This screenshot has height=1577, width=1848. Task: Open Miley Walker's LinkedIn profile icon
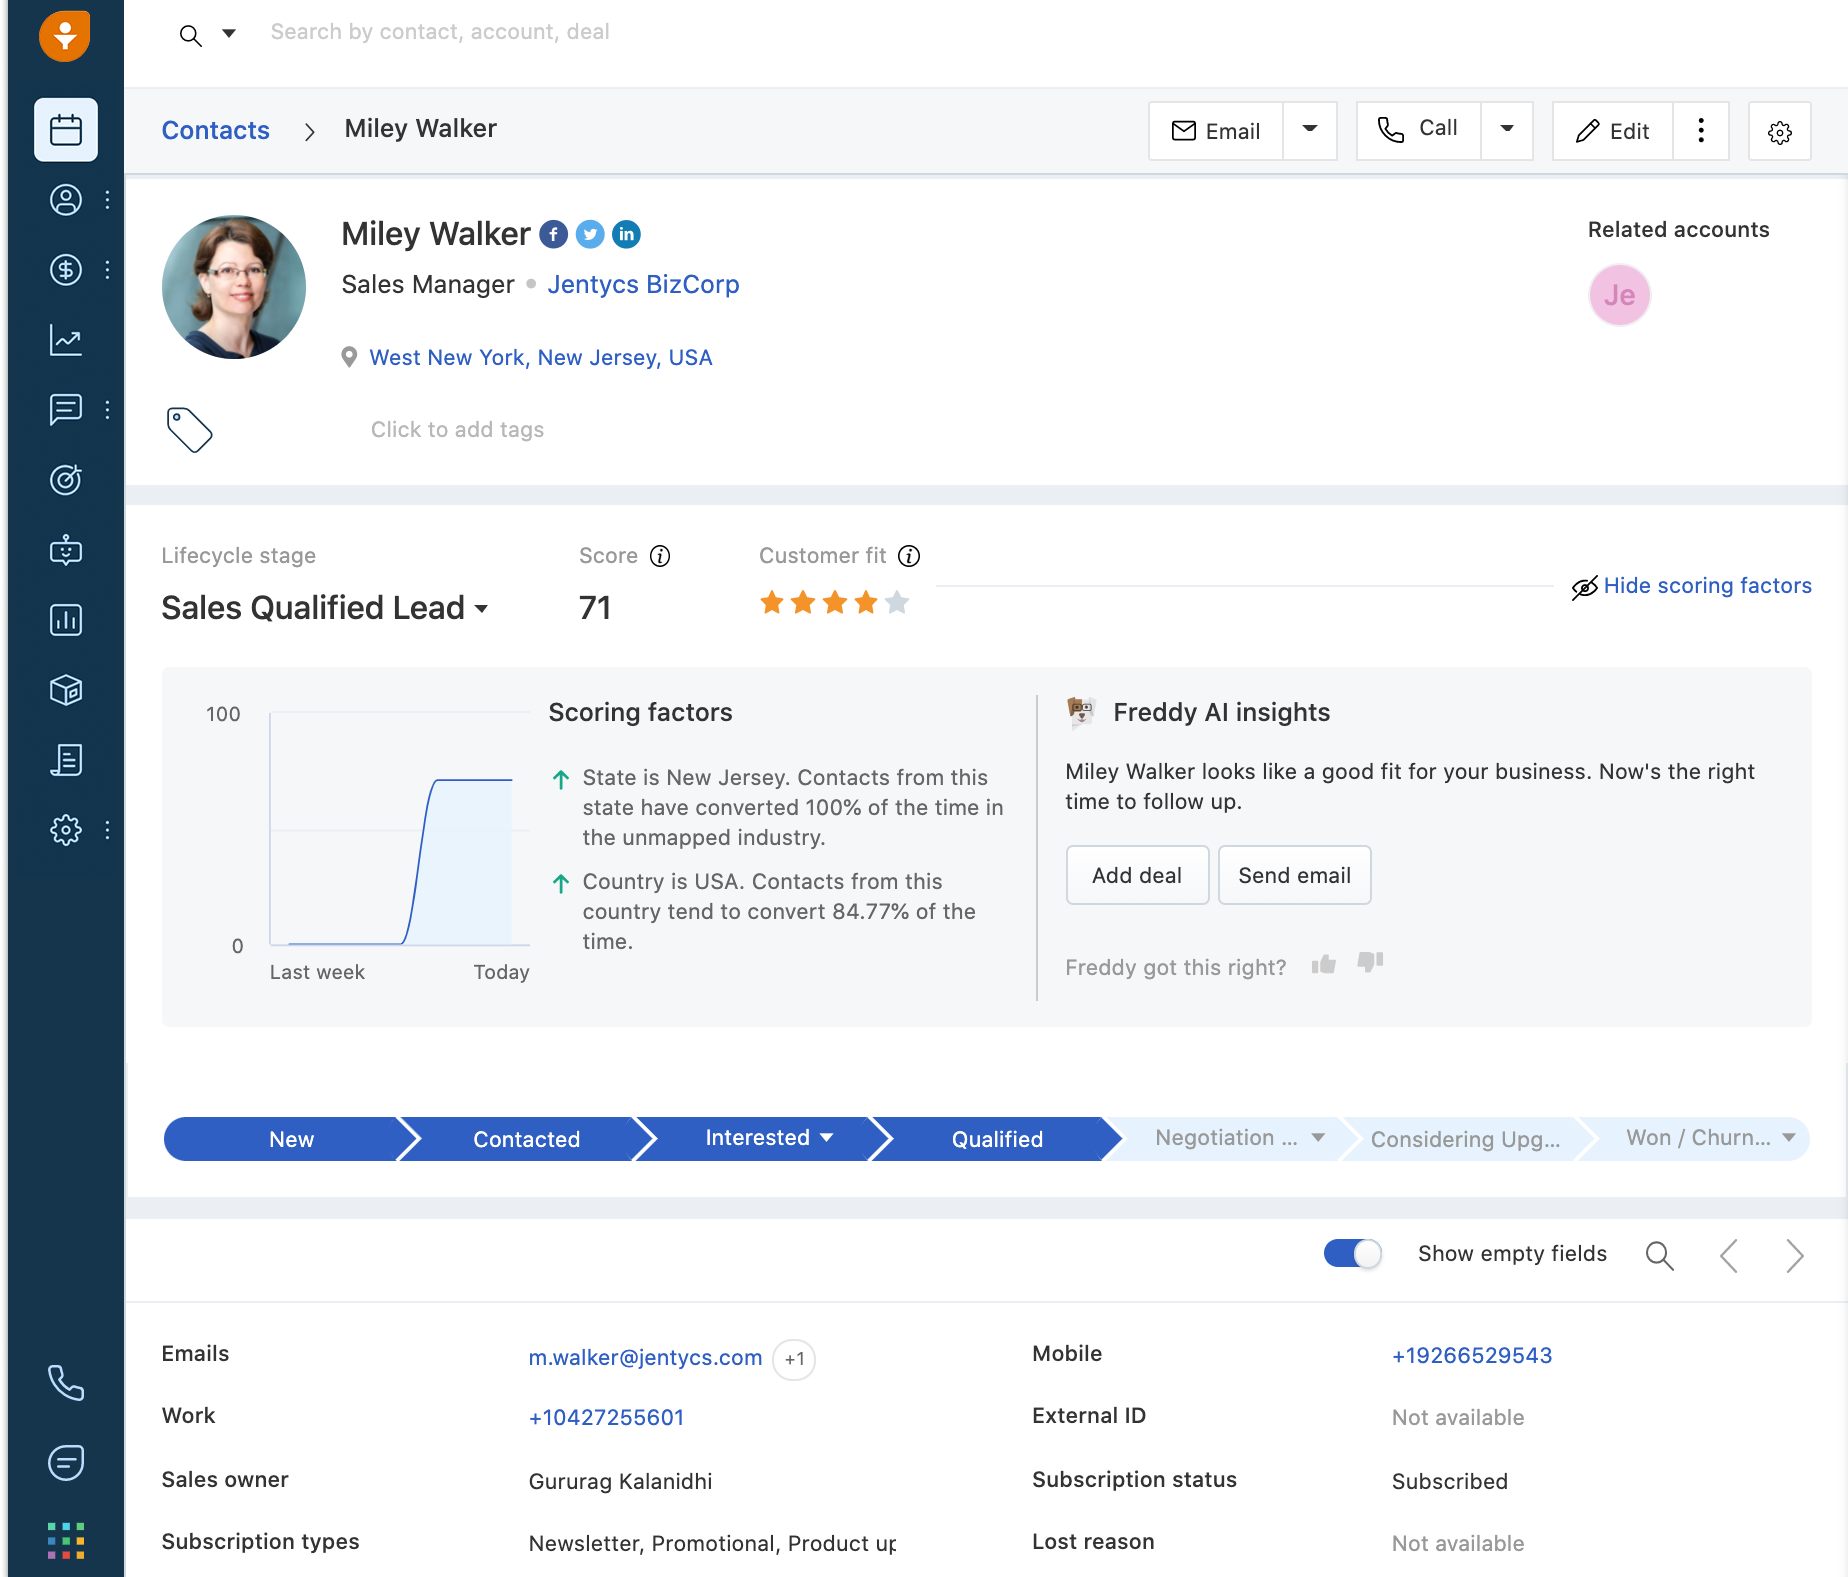pyautogui.click(x=626, y=234)
